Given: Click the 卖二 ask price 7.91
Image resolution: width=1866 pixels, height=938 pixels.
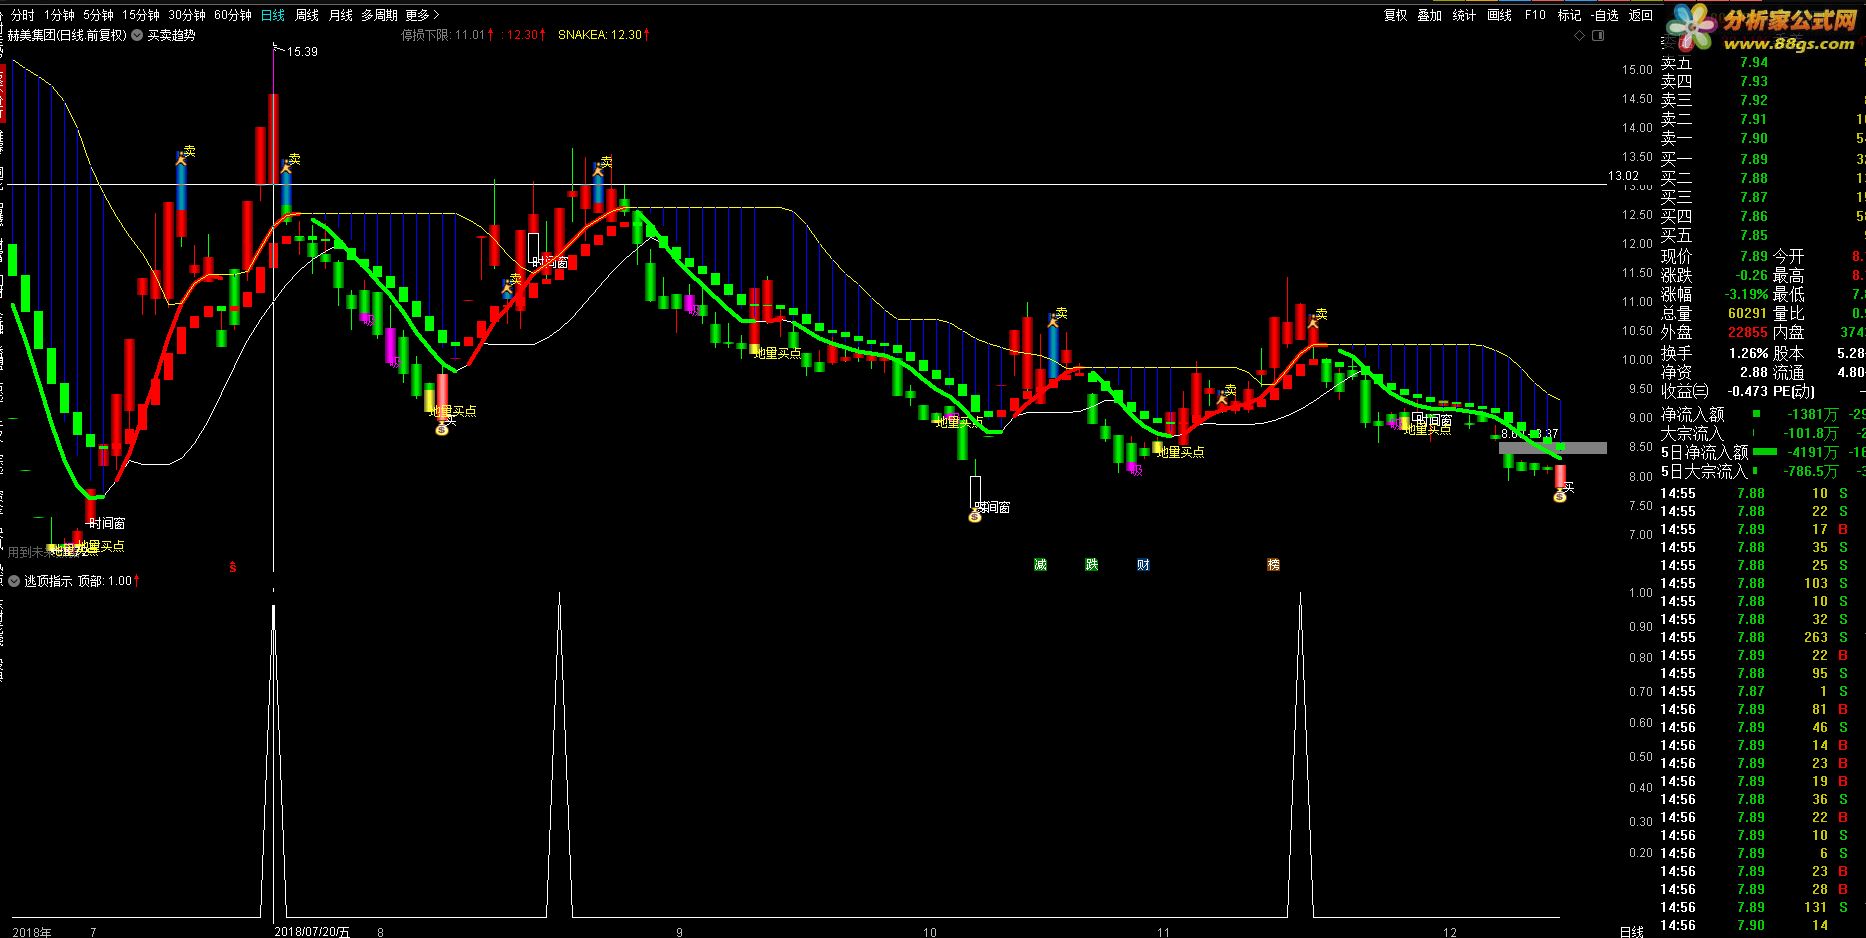Looking at the screenshot, I should pyautogui.click(x=1753, y=119).
